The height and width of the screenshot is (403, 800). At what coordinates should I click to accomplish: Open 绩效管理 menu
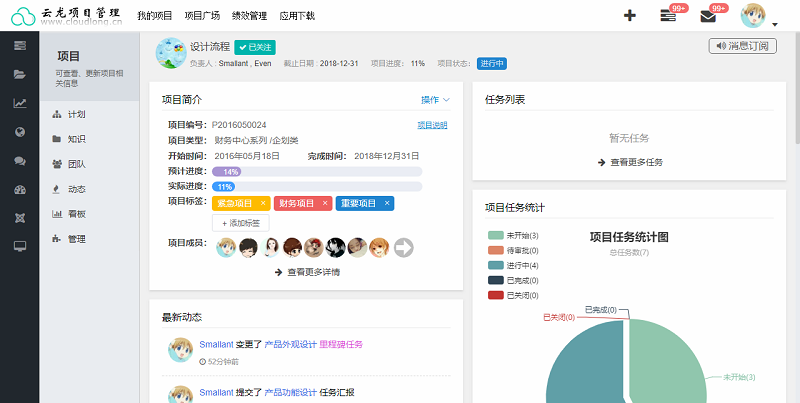pos(249,16)
